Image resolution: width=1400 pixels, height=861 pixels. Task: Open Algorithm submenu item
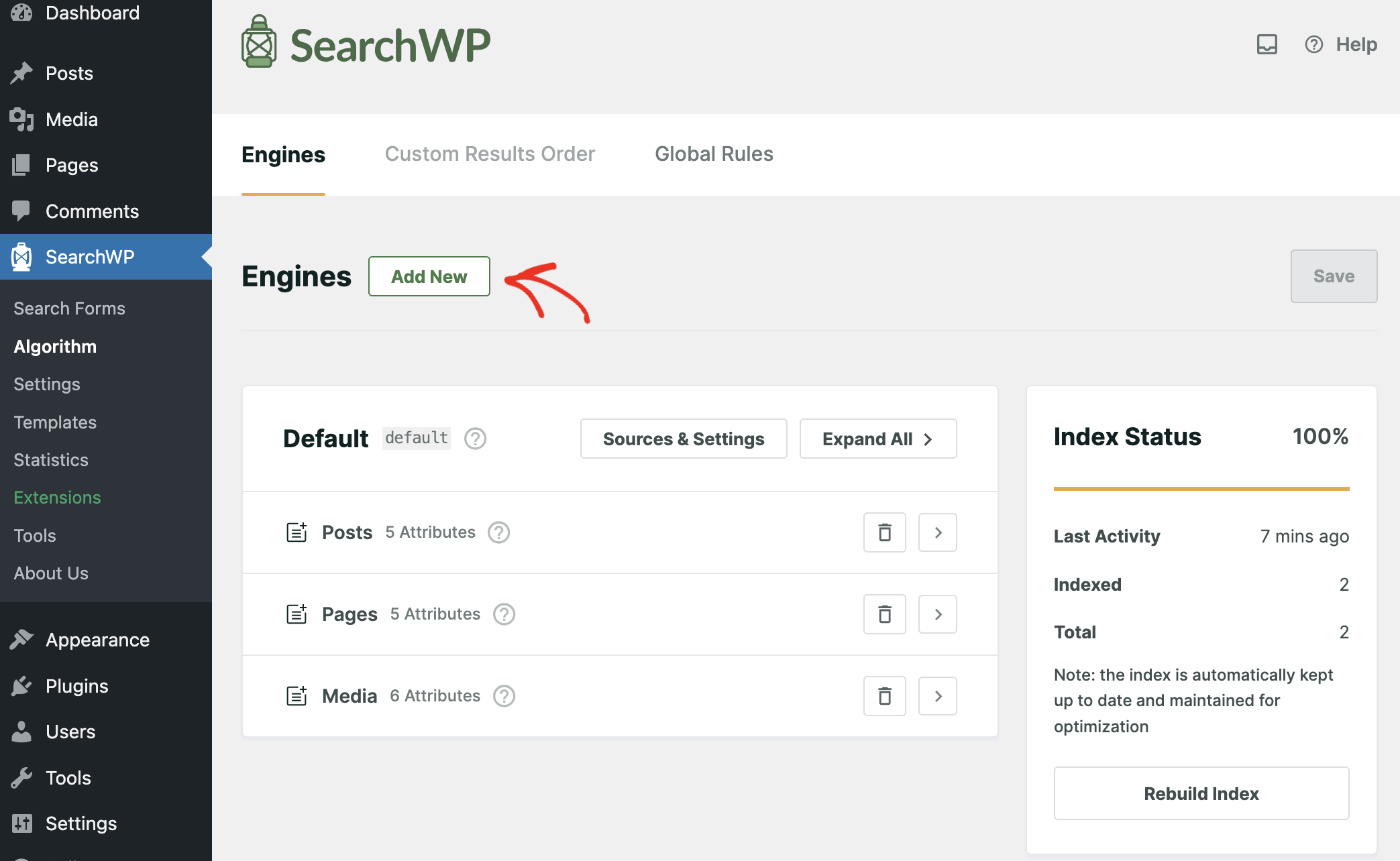55,347
